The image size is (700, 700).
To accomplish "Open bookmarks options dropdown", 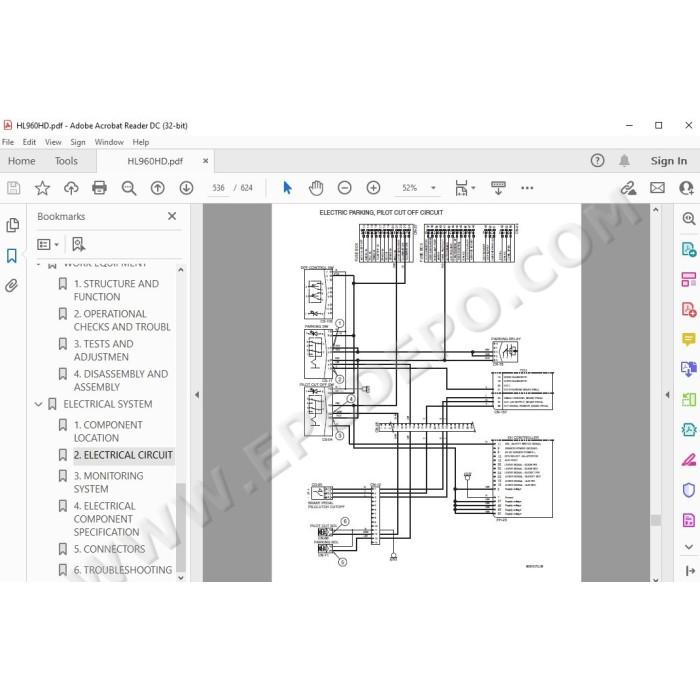I will (x=48, y=244).
